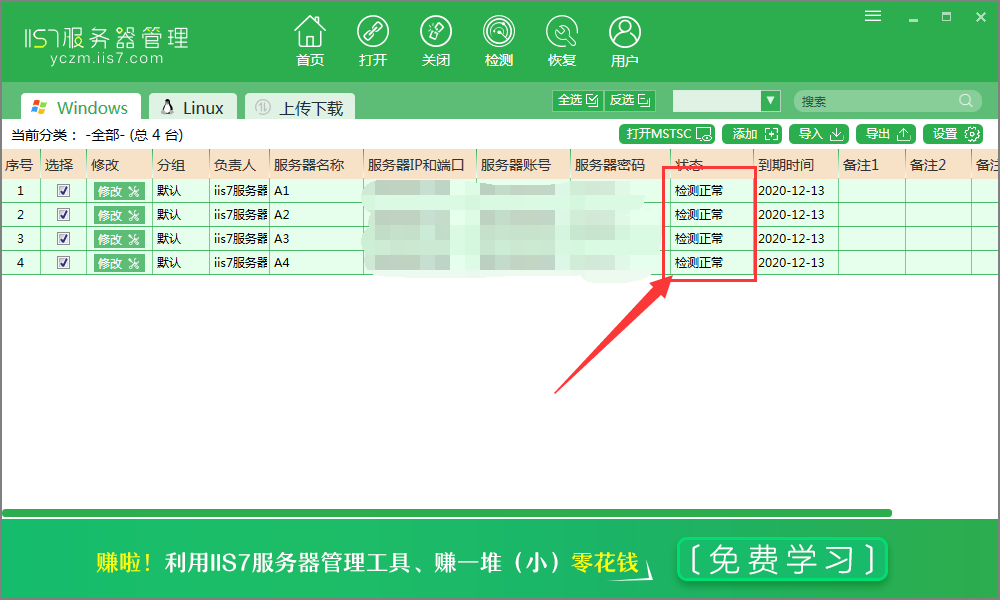Sort by 序号 column header
The width and height of the screenshot is (1000, 600).
pyautogui.click(x=20, y=165)
